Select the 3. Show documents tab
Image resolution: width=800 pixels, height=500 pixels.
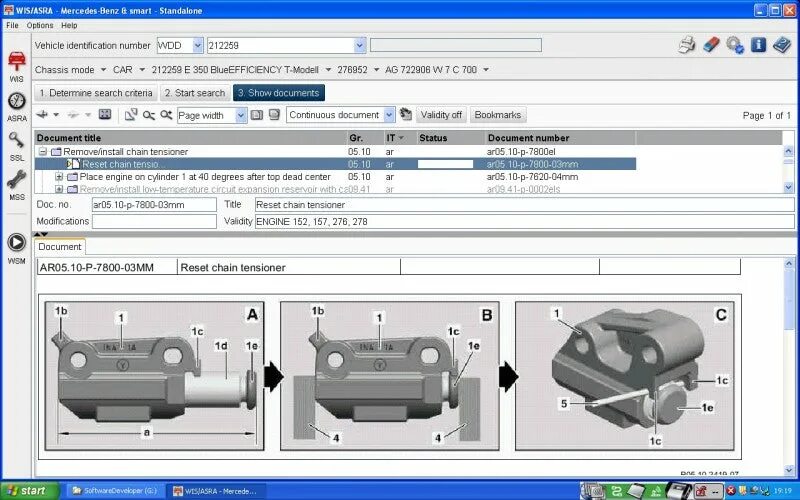pyautogui.click(x=279, y=93)
